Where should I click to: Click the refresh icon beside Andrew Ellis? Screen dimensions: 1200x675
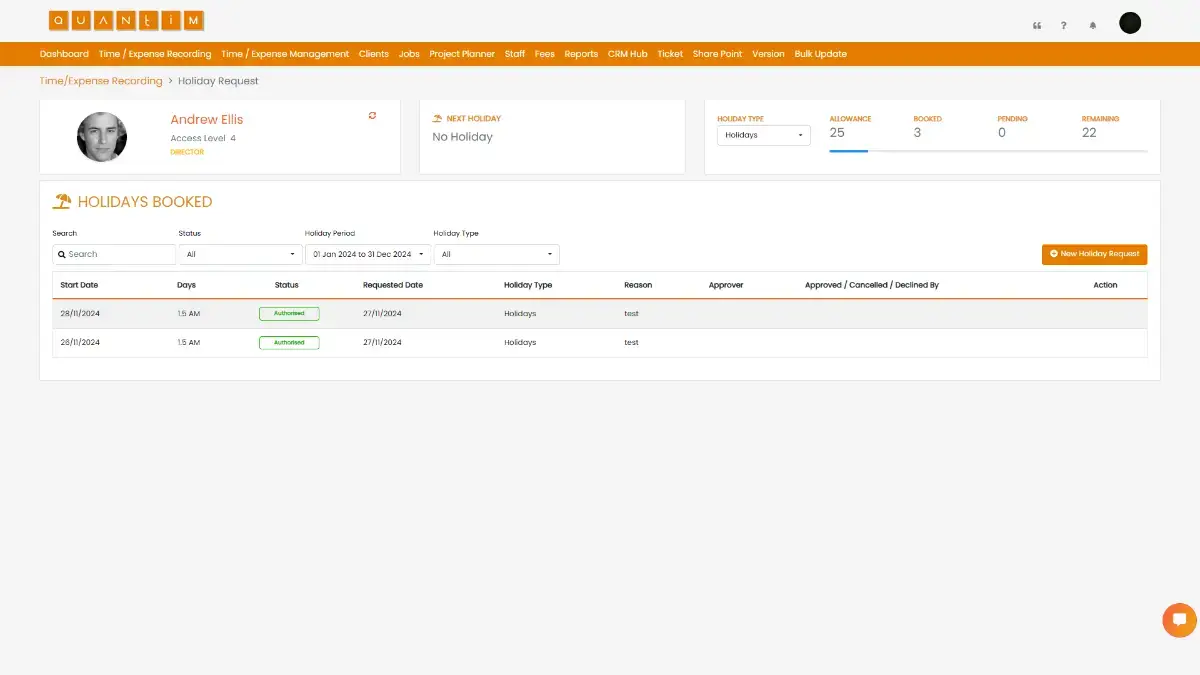pos(372,116)
